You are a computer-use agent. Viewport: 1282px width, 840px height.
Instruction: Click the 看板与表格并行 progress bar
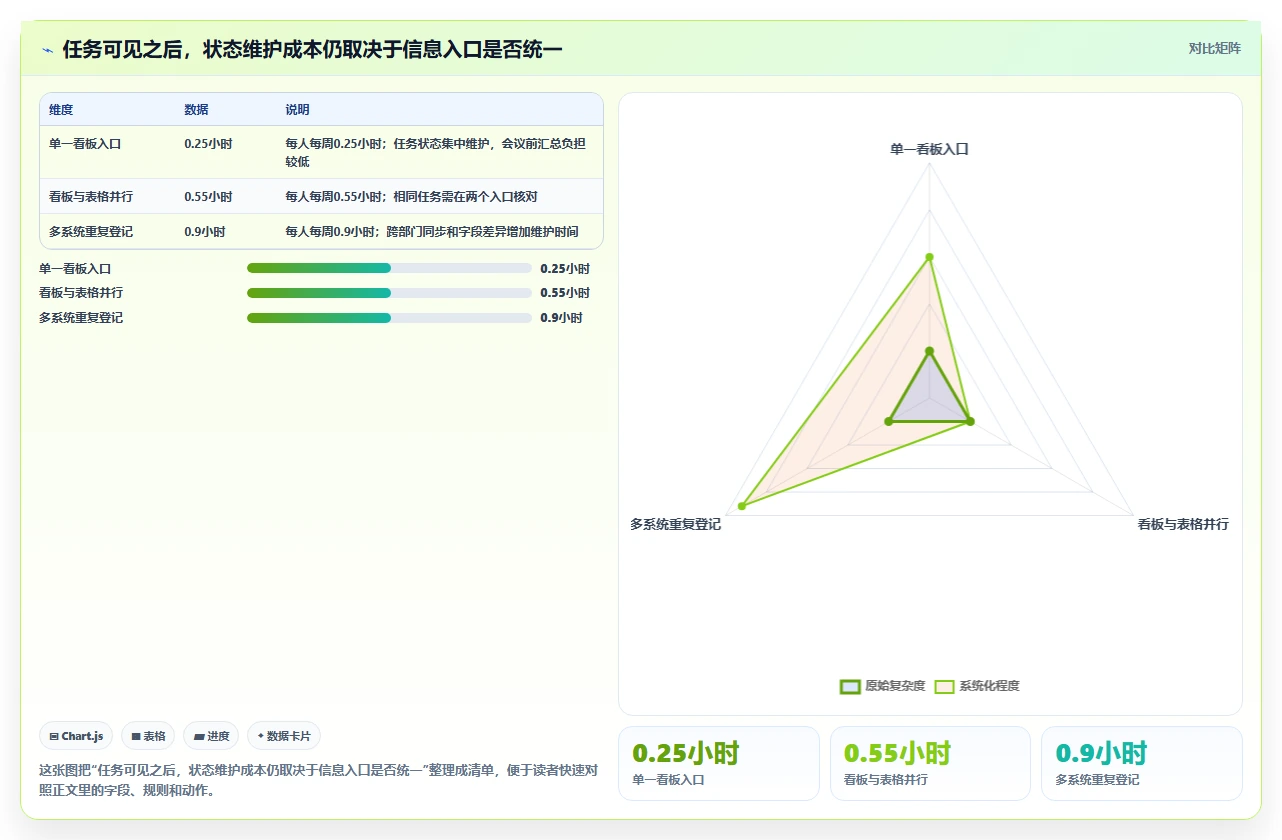pyautogui.click(x=389, y=293)
